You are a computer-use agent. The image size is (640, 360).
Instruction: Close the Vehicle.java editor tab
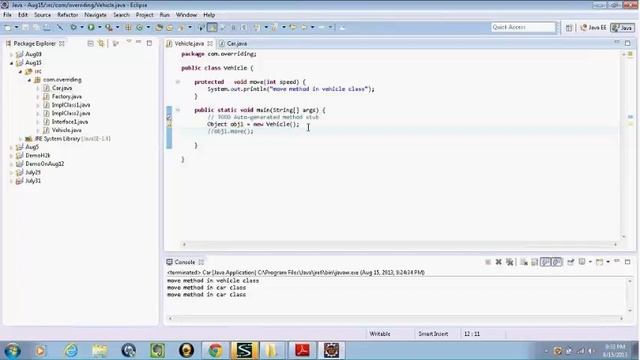click(x=210, y=43)
